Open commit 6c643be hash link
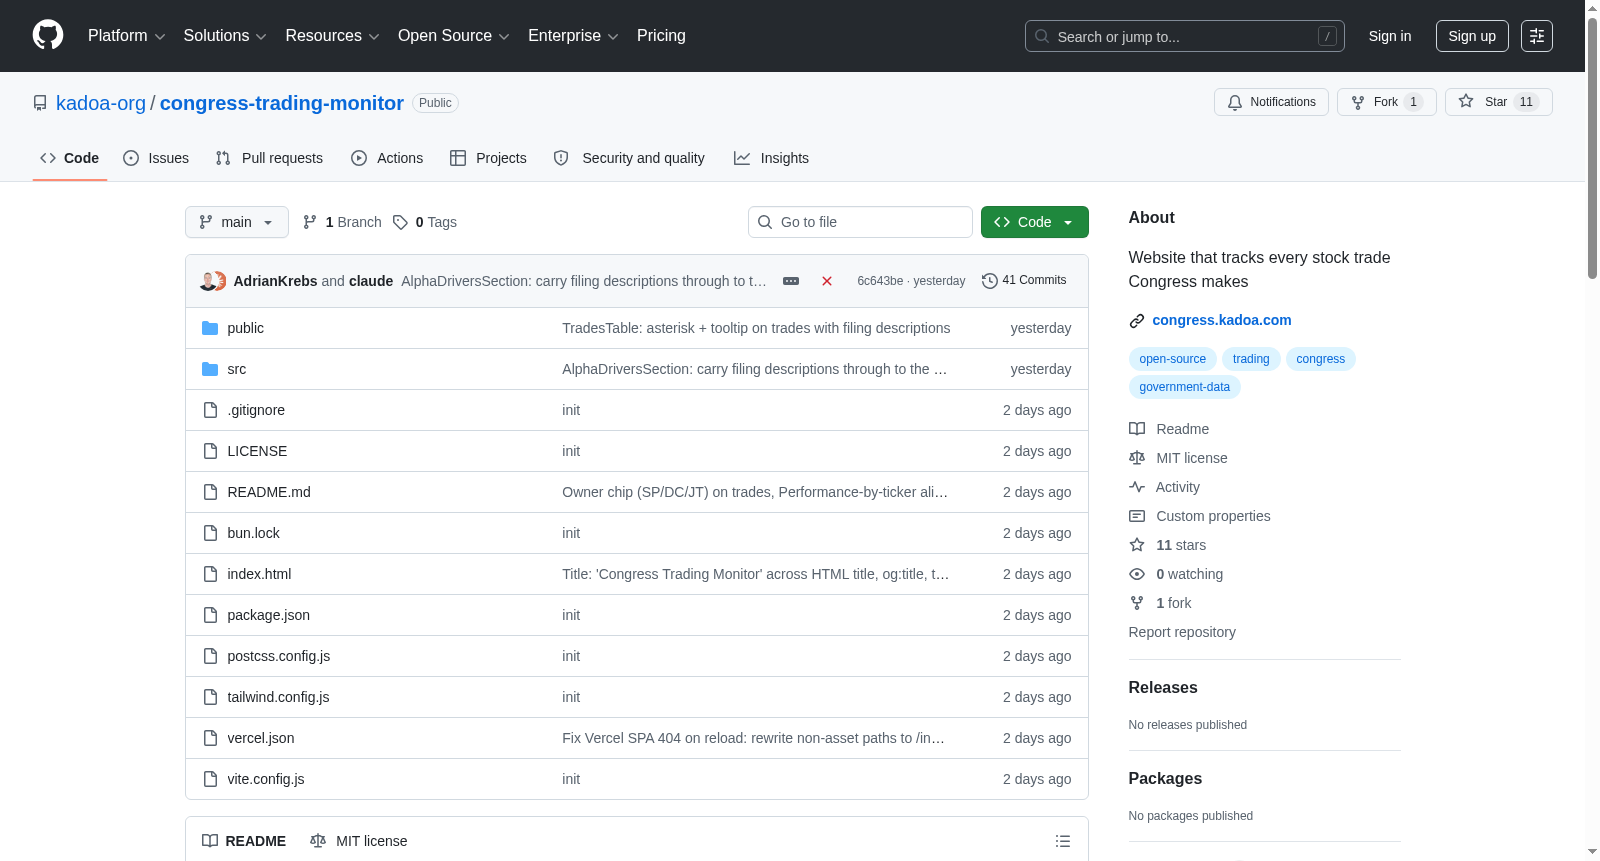 (x=880, y=281)
